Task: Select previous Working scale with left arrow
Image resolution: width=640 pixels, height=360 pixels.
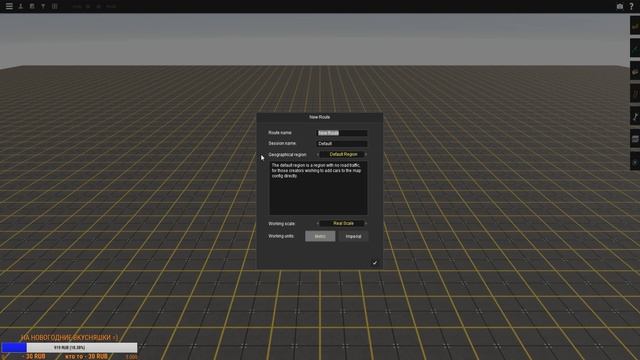Action: tap(318, 223)
